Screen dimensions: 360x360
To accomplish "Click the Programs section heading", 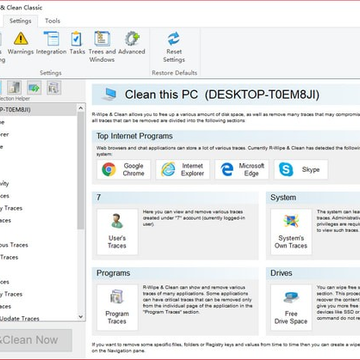I will [113, 273].
